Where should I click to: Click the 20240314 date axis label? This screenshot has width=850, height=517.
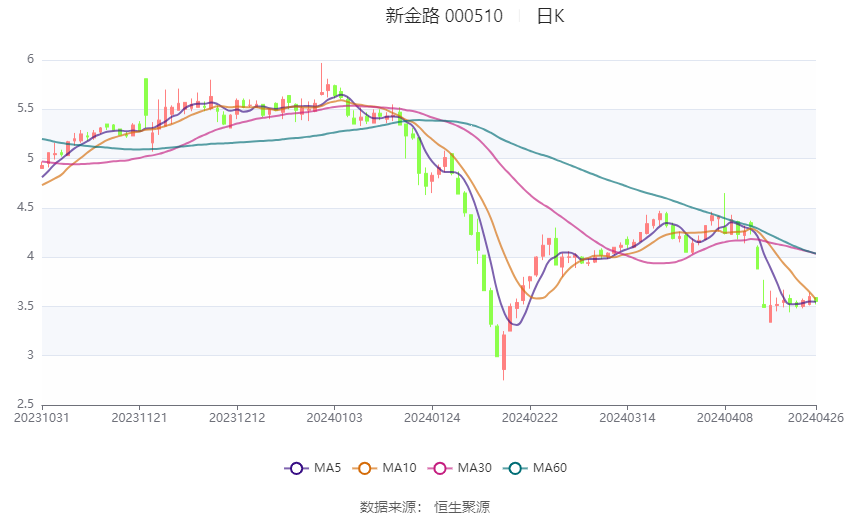(x=627, y=417)
